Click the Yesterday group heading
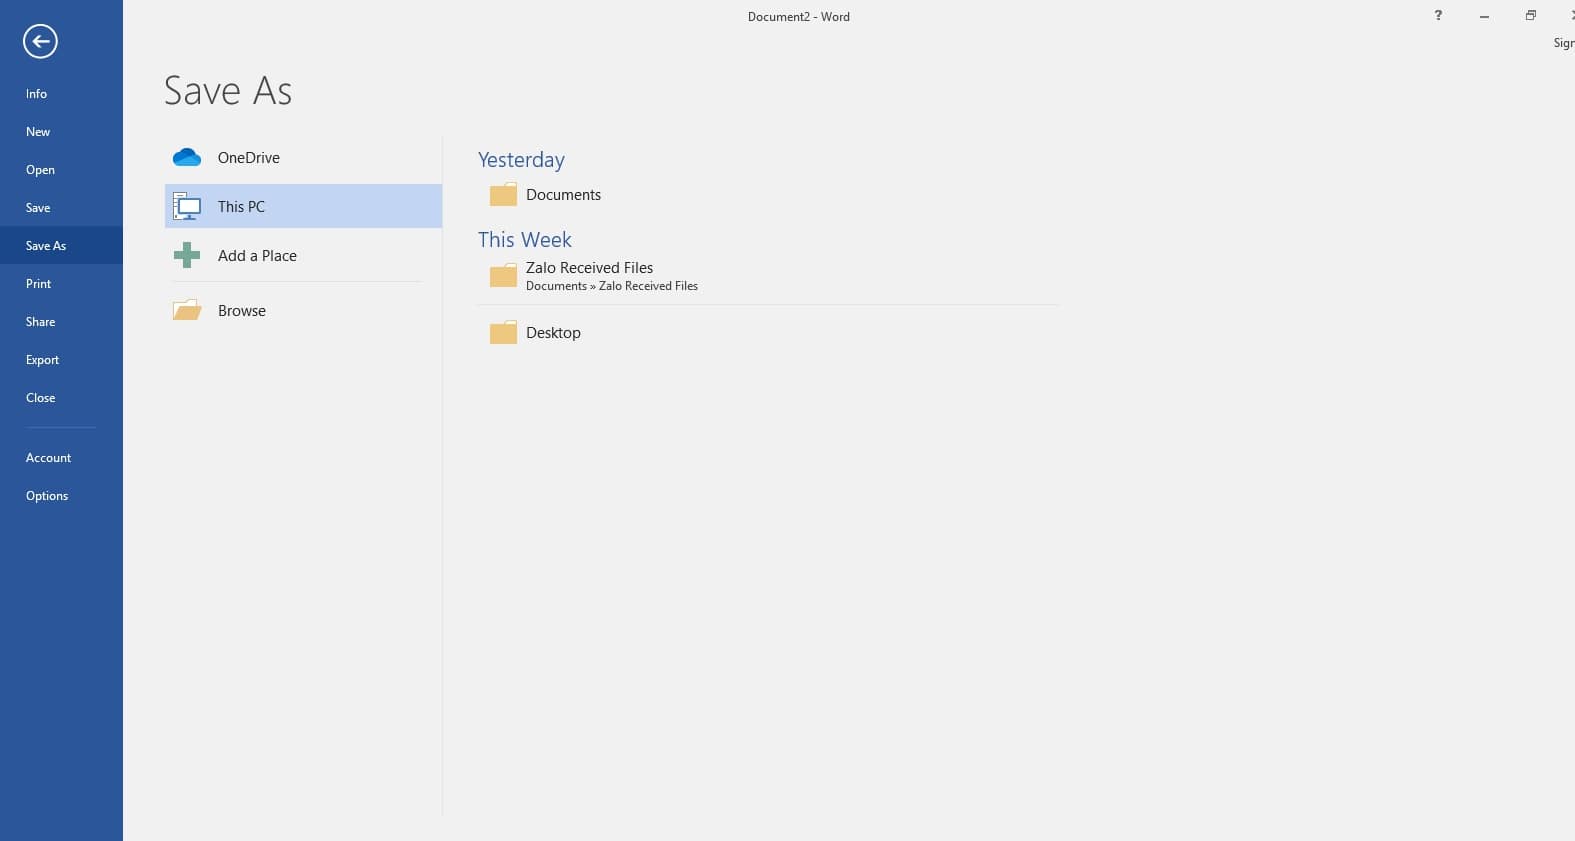1575x841 pixels. coord(521,160)
